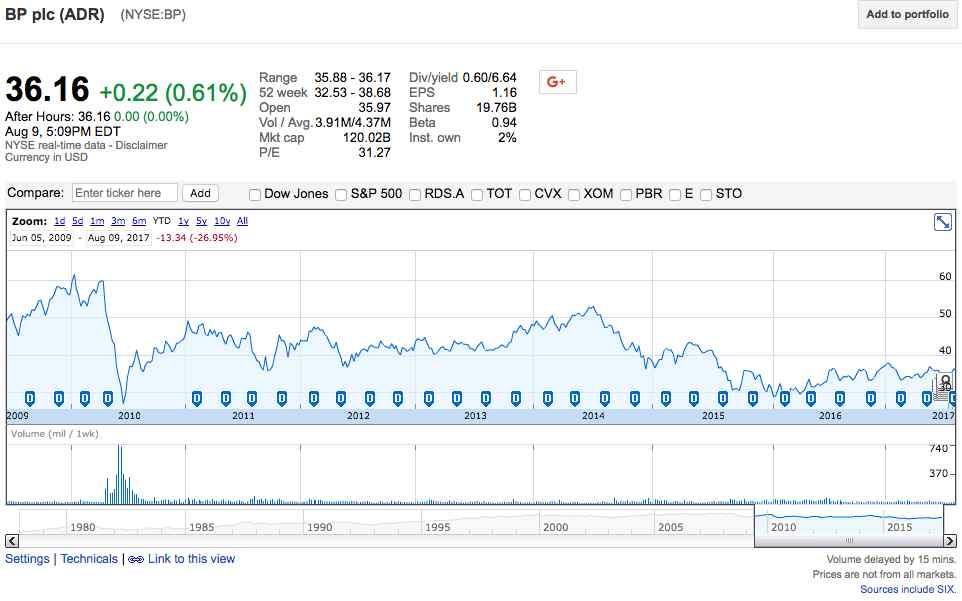
Task: Set chart zoom to 1d
Action: click(60, 221)
